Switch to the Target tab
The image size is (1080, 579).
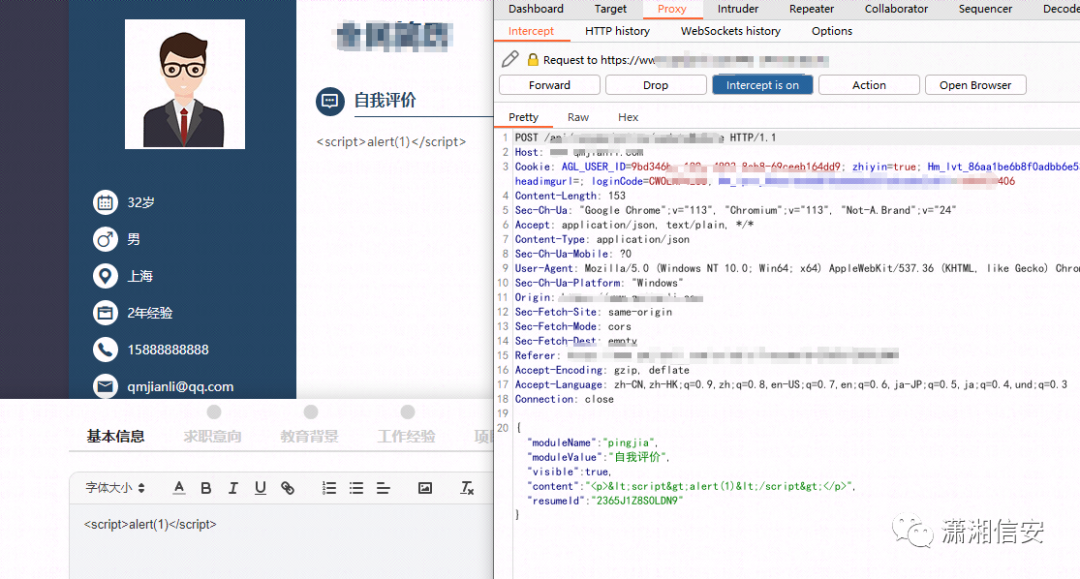tap(610, 9)
